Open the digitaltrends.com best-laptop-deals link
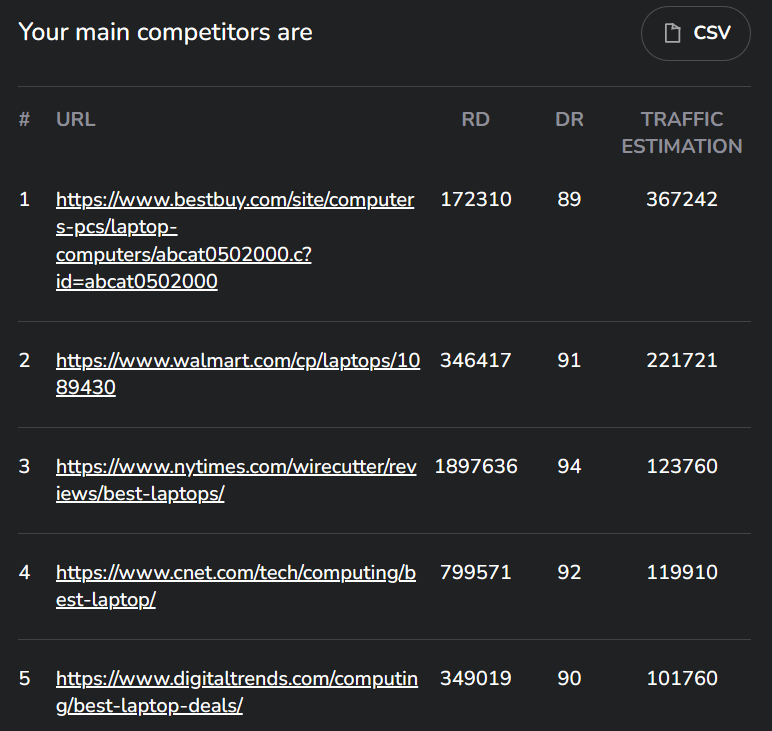Screen dimensions: 772x731 coord(237,692)
